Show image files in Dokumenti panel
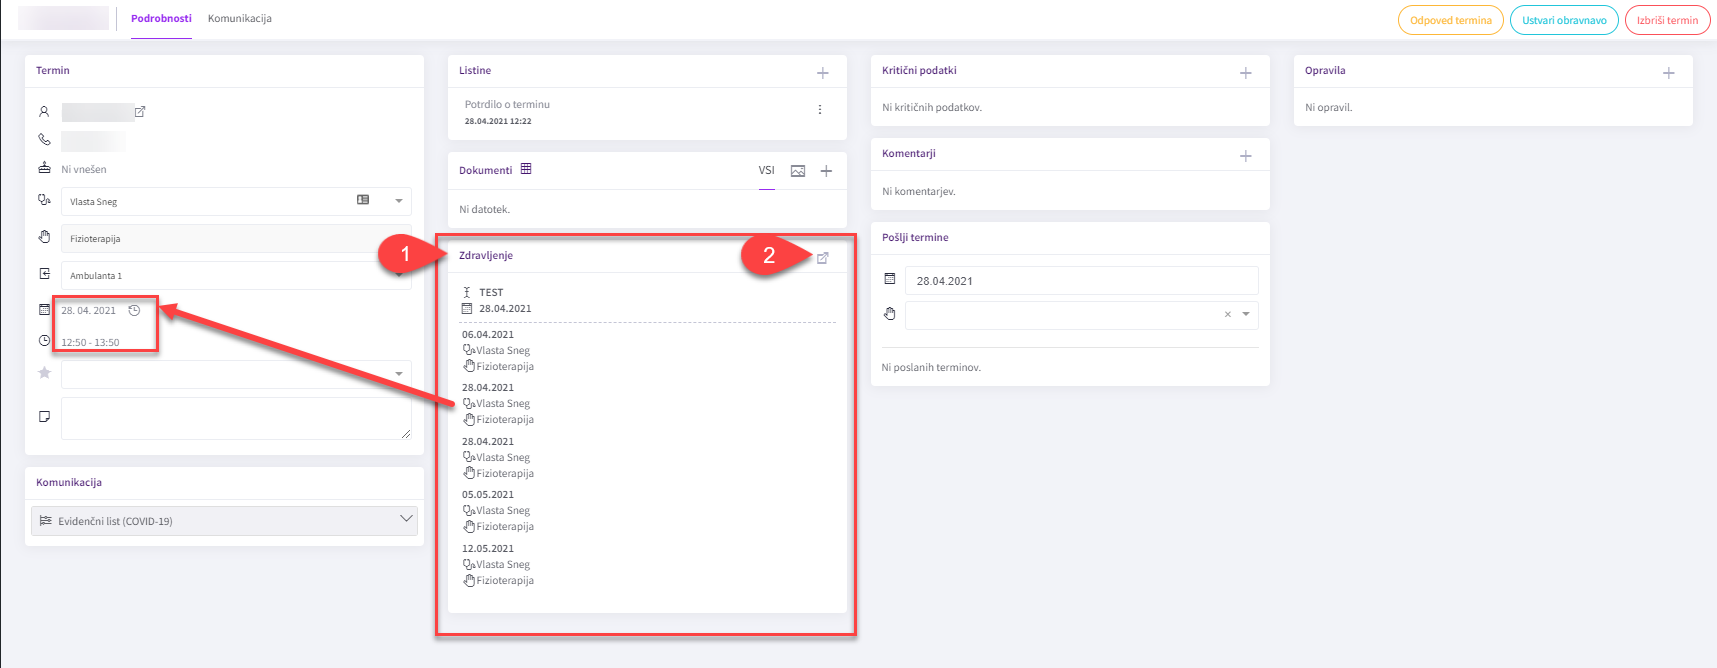1717x668 pixels. click(797, 171)
